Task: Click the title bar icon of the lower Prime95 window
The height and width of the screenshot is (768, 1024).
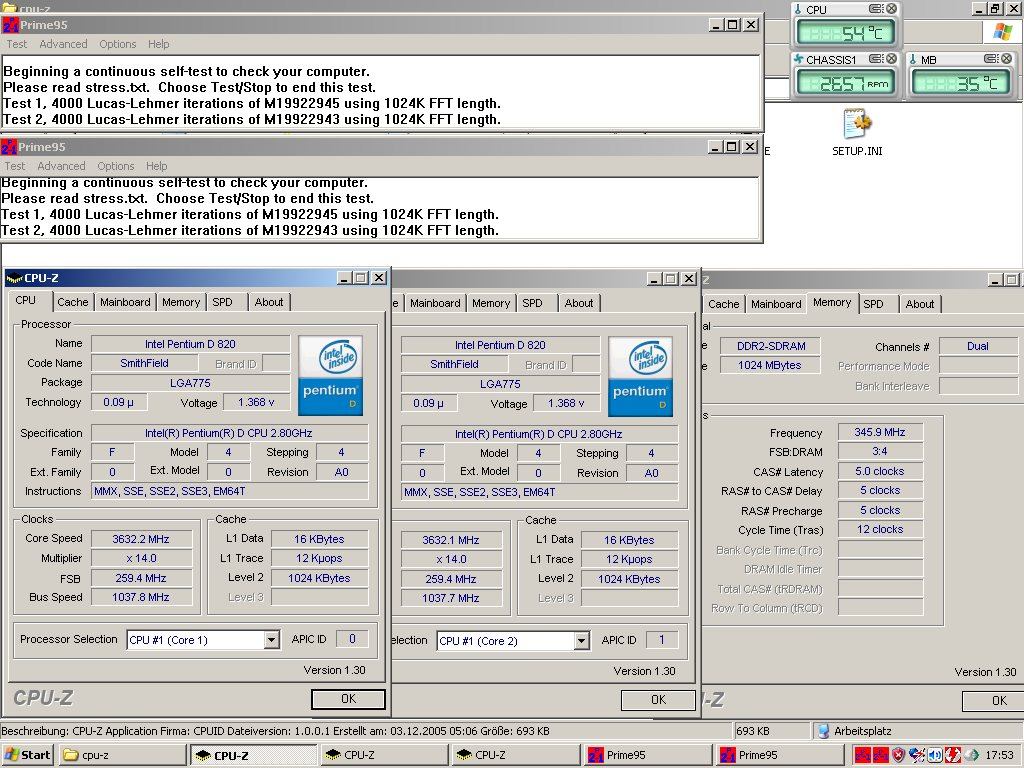Action: click(8, 146)
